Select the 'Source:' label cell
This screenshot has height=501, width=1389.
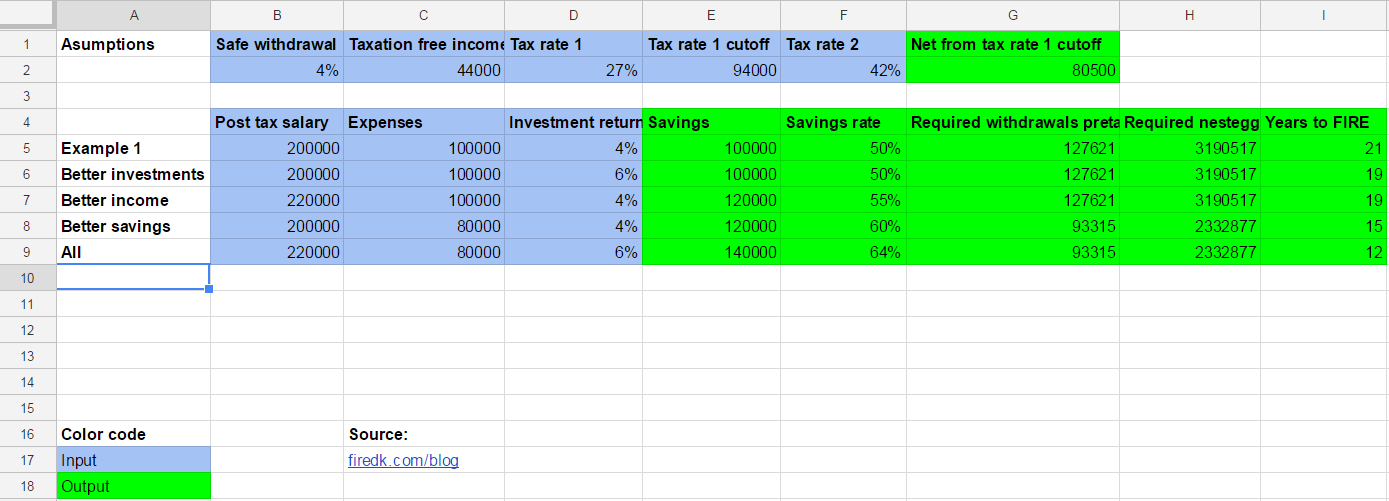click(x=424, y=434)
